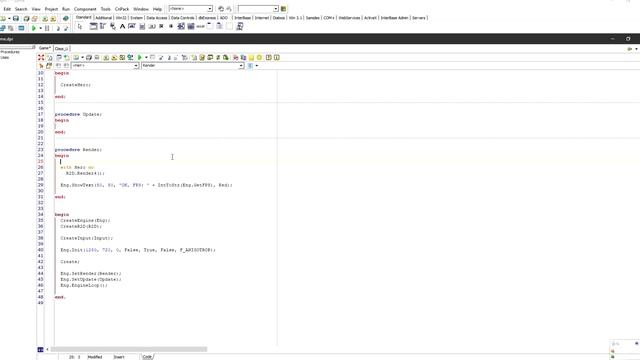Screen dimensions: 640x360
Task: Open the Search menu
Action: pyautogui.click(x=21, y=9)
